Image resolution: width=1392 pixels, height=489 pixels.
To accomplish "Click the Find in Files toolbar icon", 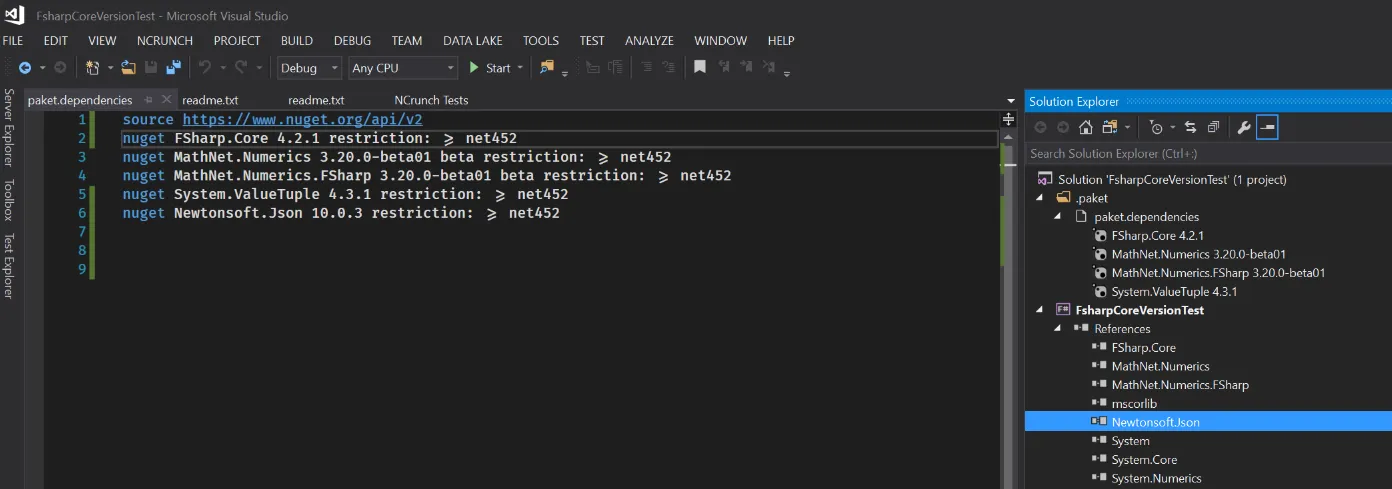I will 547,68.
